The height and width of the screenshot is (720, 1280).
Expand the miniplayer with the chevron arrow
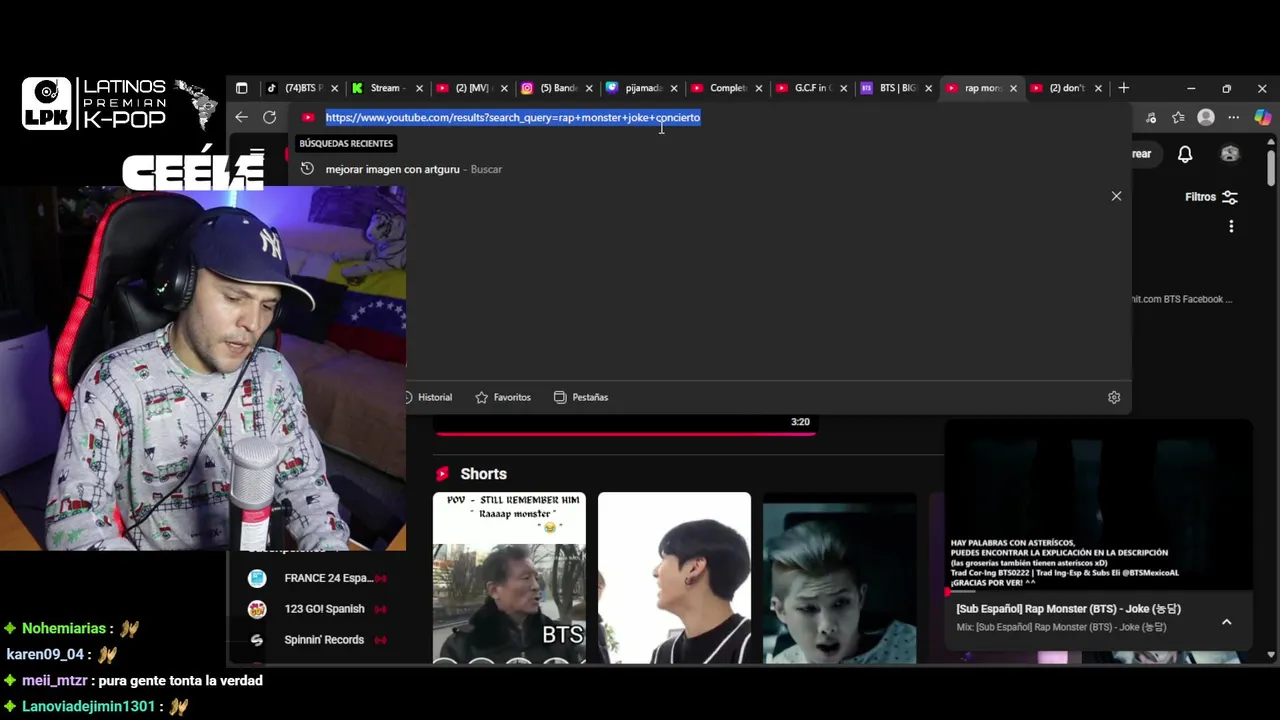pos(1226,621)
